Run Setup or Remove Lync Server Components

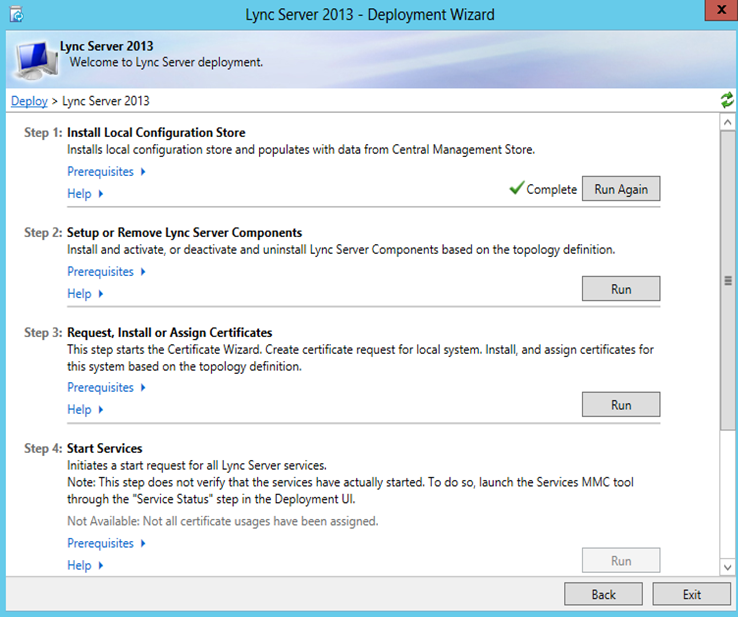pyautogui.click(x=621, y=288)
